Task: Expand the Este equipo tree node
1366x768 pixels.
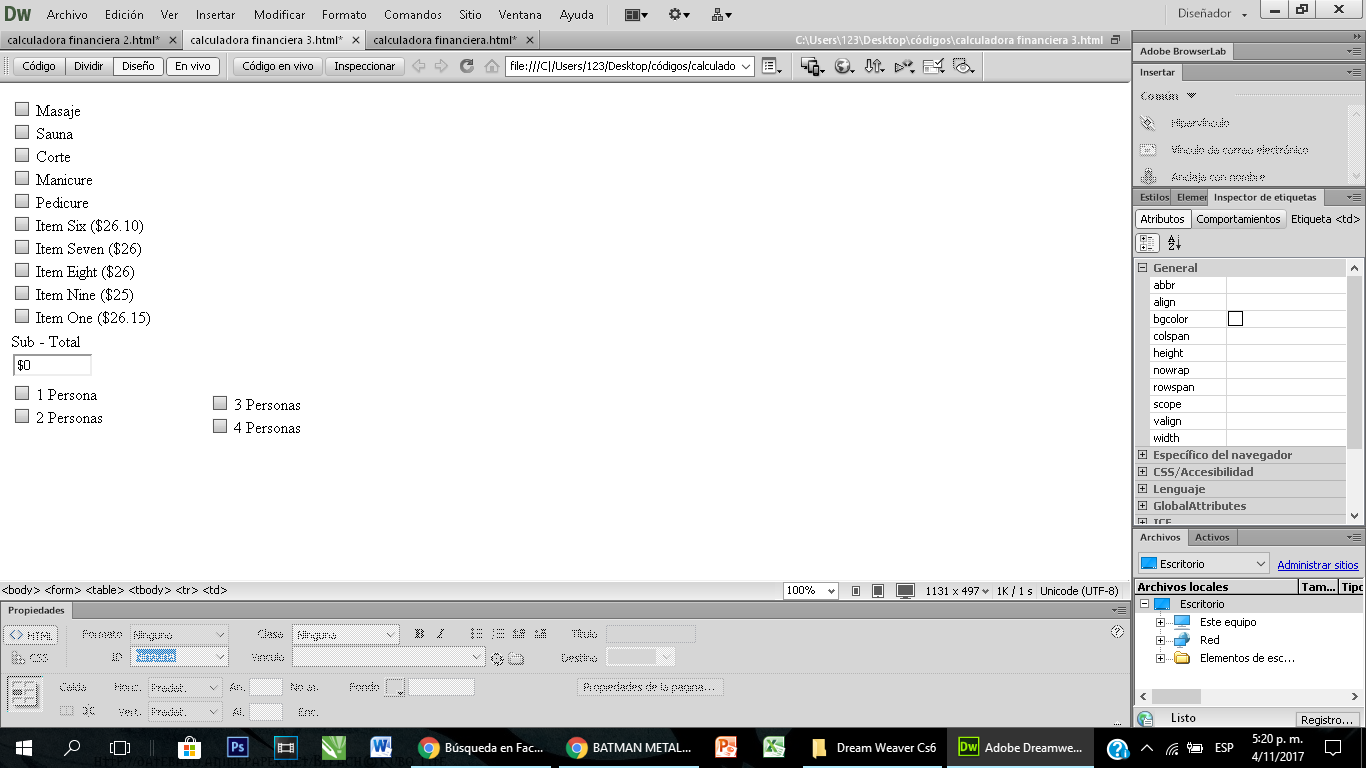Action: click(x=1160, y=622)
